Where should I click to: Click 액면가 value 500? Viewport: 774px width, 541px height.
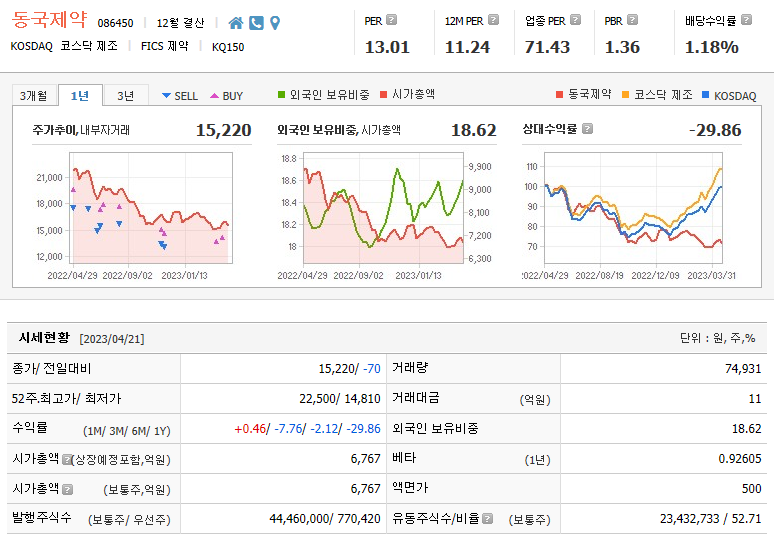(751, 489)
